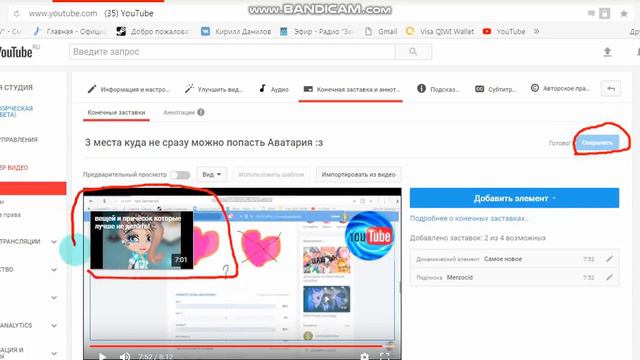Open the VK bookmark Кирилл Данилов

click(236, 31)
